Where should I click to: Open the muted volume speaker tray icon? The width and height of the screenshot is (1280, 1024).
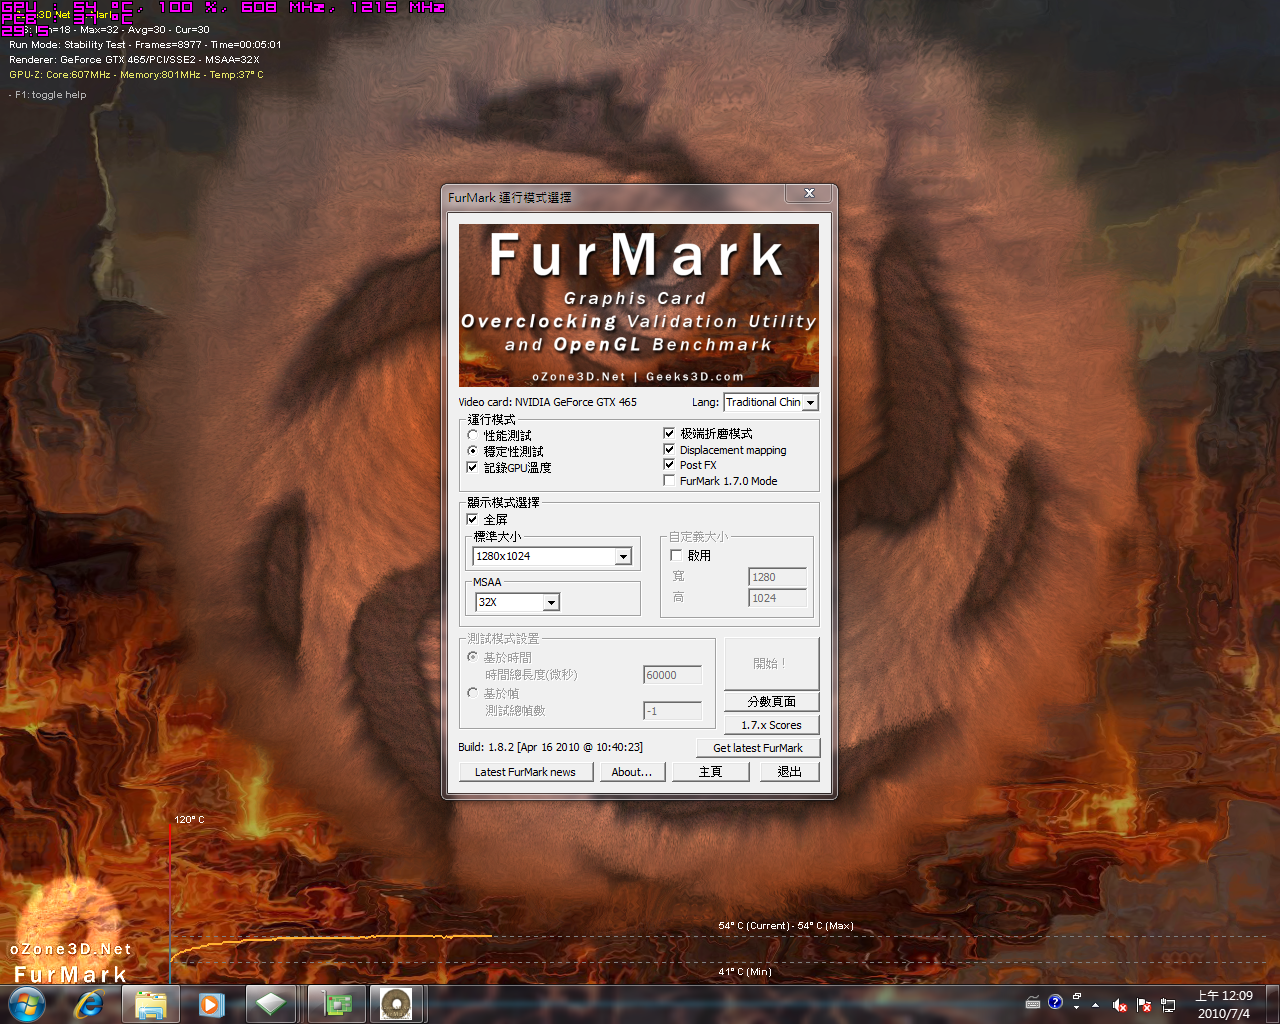1120,1005
